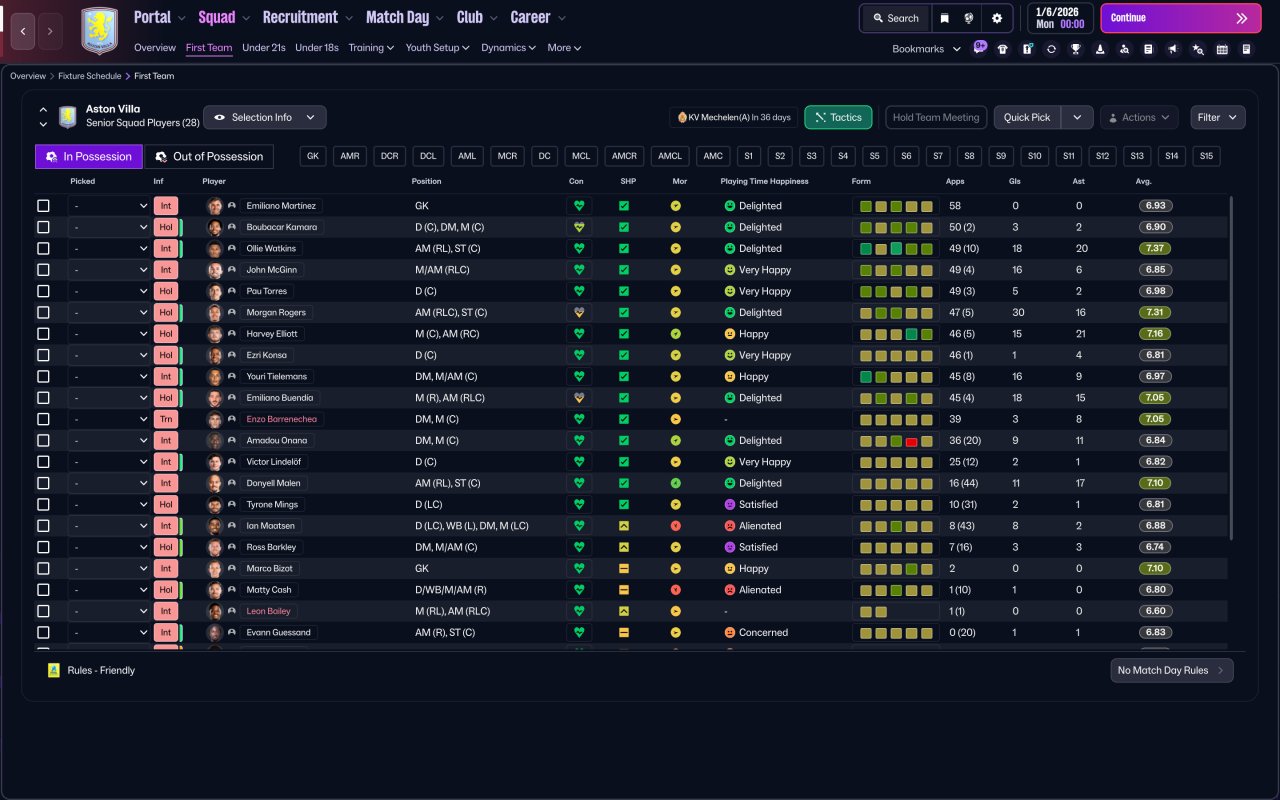Open the star search shortcut icon
This screenshot has width=1280, height=800.
click(x=1198, y=49)
